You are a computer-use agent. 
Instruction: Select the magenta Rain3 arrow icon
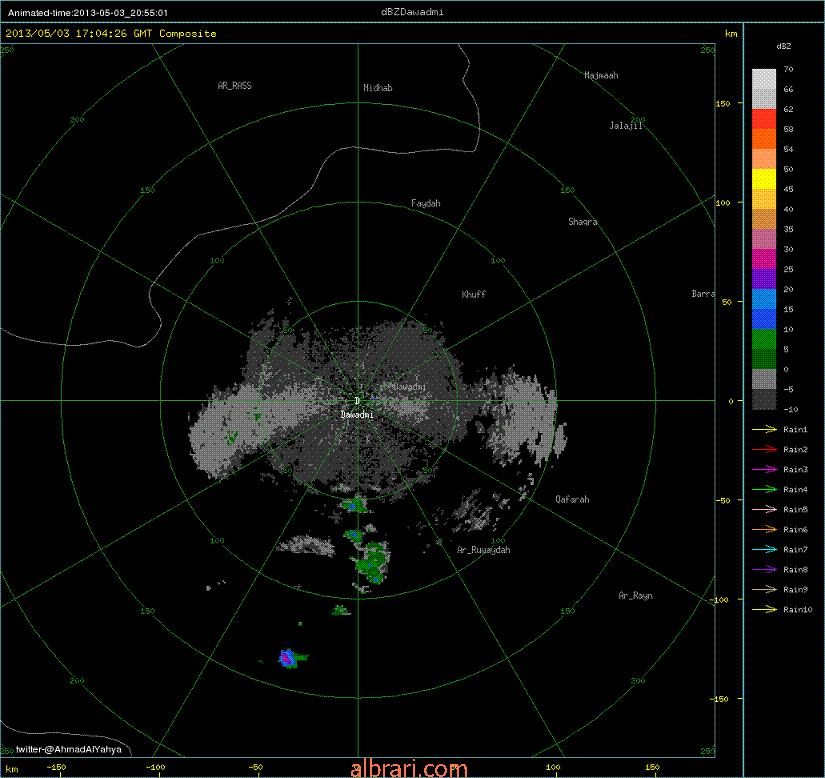[764, 469]
